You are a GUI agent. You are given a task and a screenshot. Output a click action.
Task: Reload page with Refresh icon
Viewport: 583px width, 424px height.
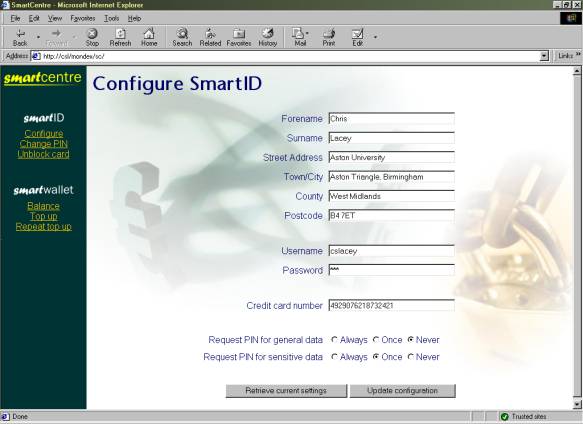[x=120, y=37]
